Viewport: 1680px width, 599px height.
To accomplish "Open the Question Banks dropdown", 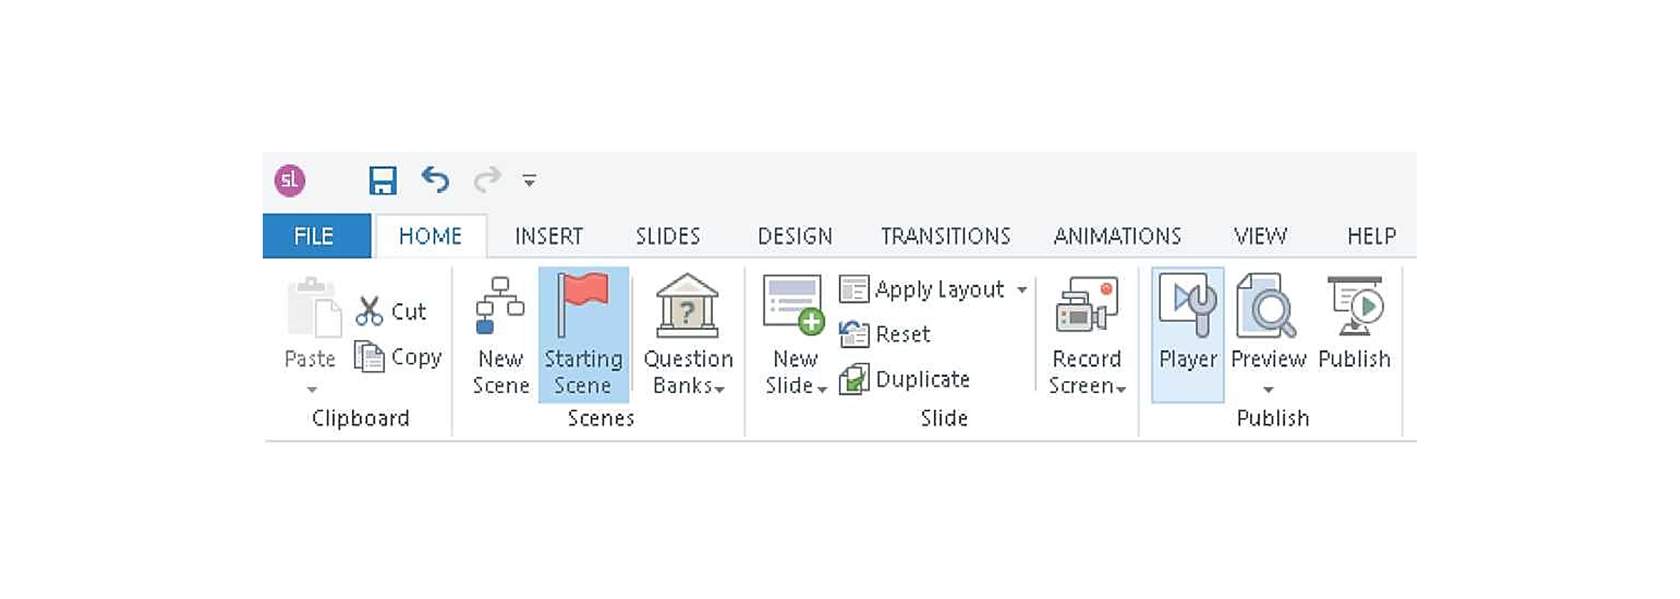I will tap(688, 335).
